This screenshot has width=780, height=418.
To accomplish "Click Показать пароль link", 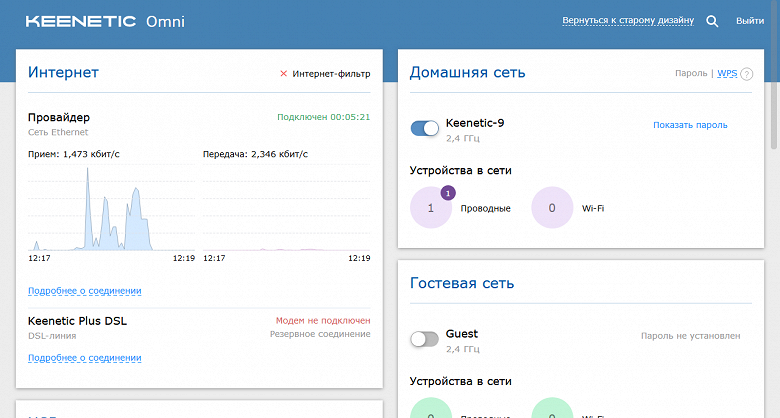I will click(690, 125).
